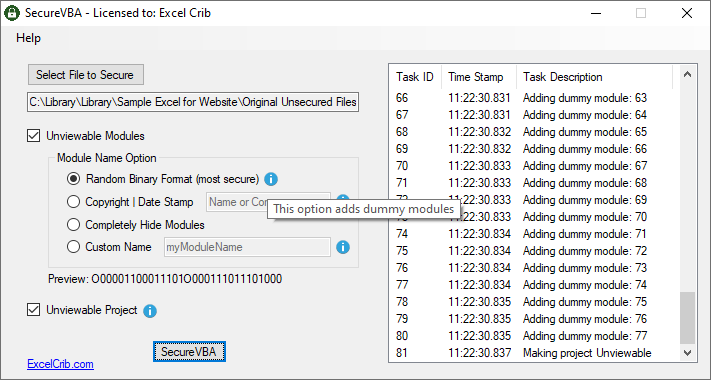Select log row with Task ID 79
The width and height of the screenshot is (711, 380).
pyautogui.click(x=535, y=319)
